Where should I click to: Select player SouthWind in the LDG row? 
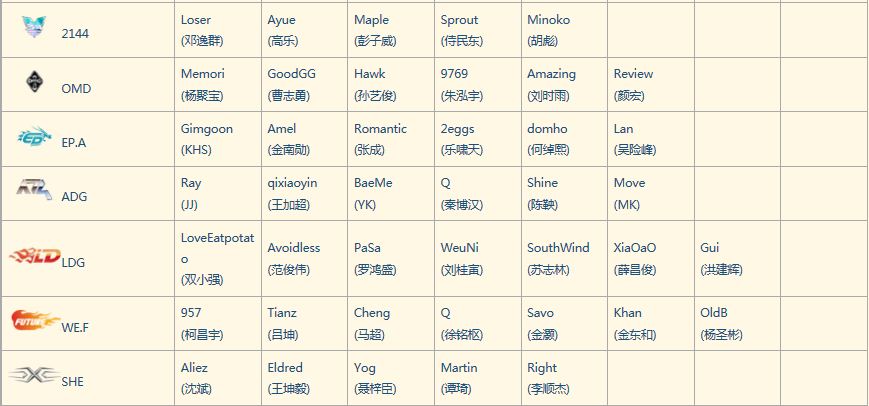558,248
